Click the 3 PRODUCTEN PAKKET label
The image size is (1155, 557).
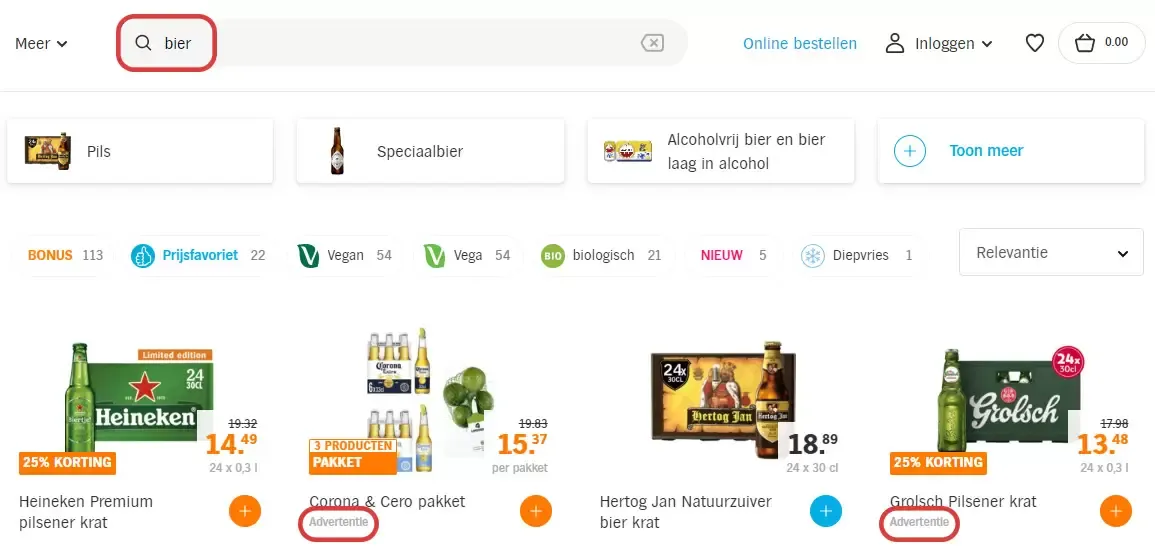coord(353,455)
